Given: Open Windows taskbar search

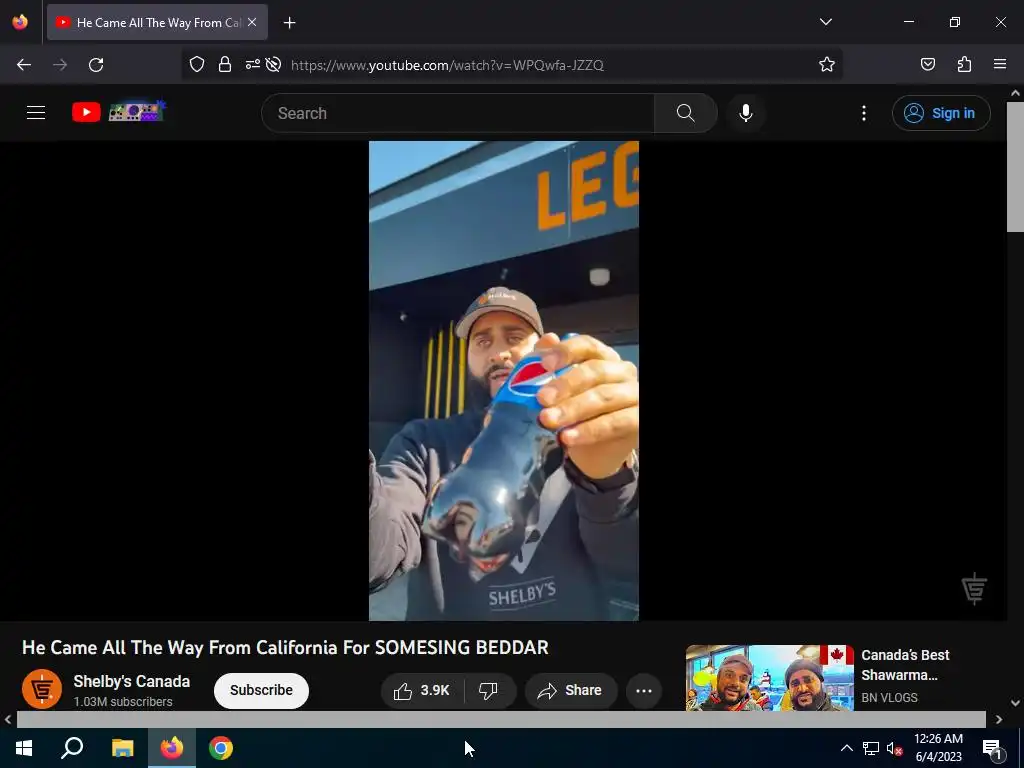Looking at the screenshot, I should [x=72, y=748].
